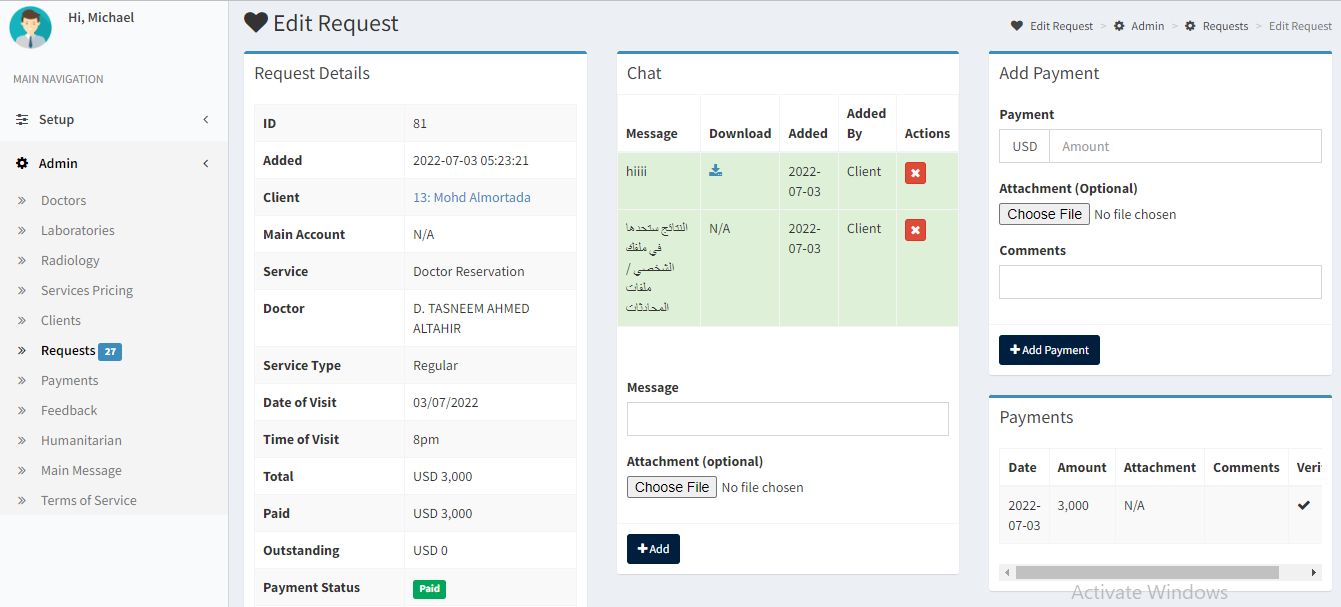Viewport: 1341px width, 607px height.
Task: Collapse the Admin menu chevron
Action: point(206,163)
